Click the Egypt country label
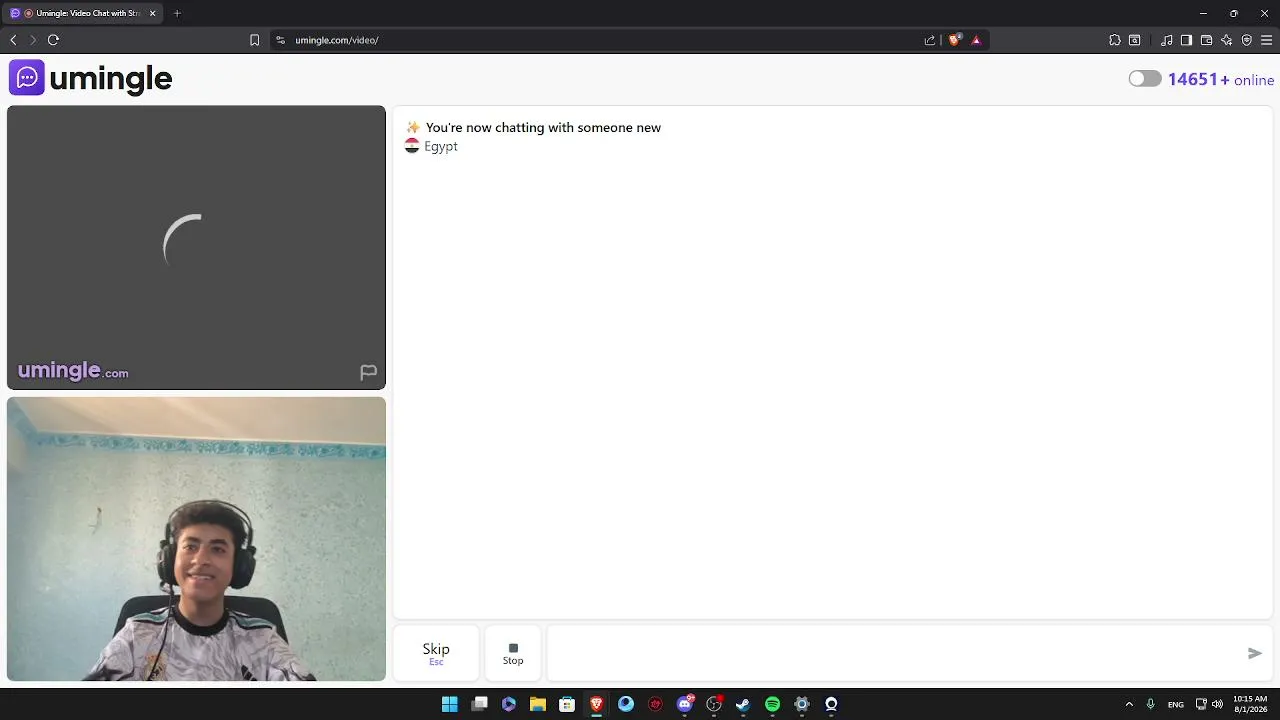Screen dimensions: 1280x720 point(441,146)
